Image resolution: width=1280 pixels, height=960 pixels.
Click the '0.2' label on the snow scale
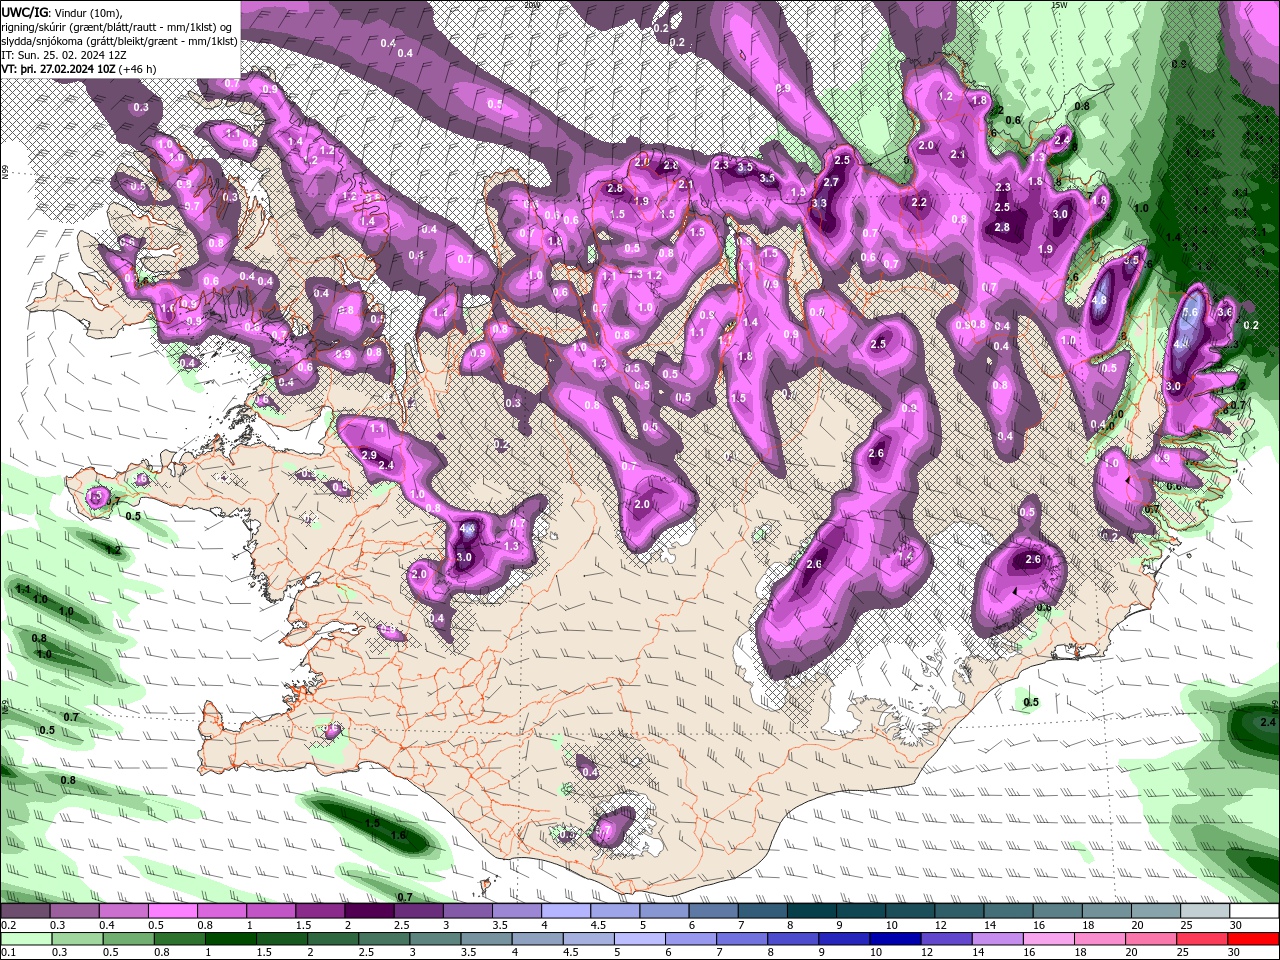click(8, 925)
